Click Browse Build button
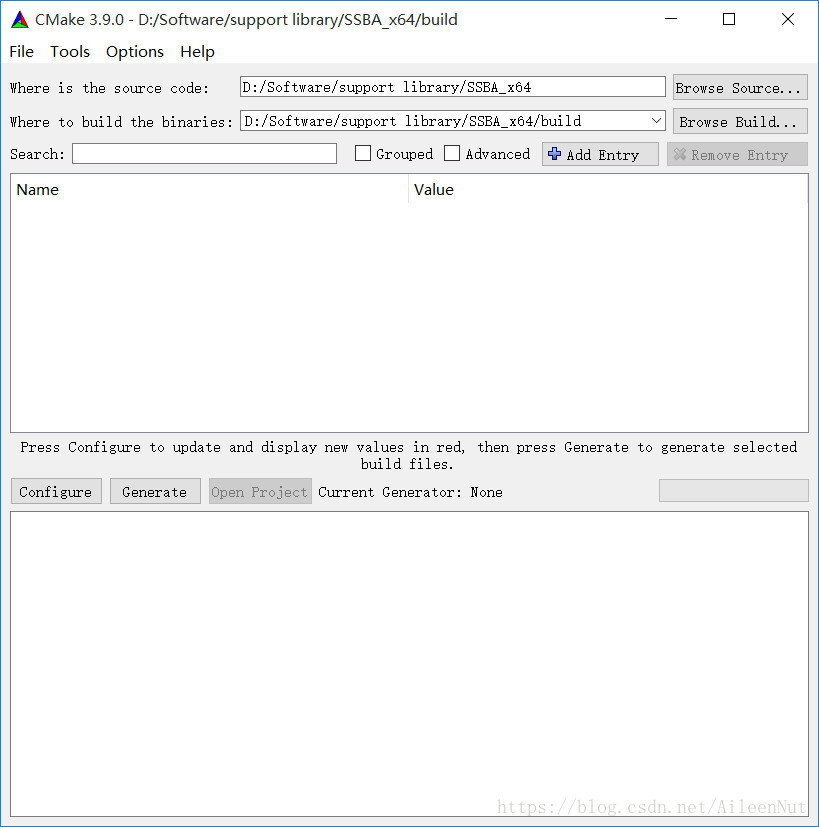819x827 pixels. tap(740, 122)
